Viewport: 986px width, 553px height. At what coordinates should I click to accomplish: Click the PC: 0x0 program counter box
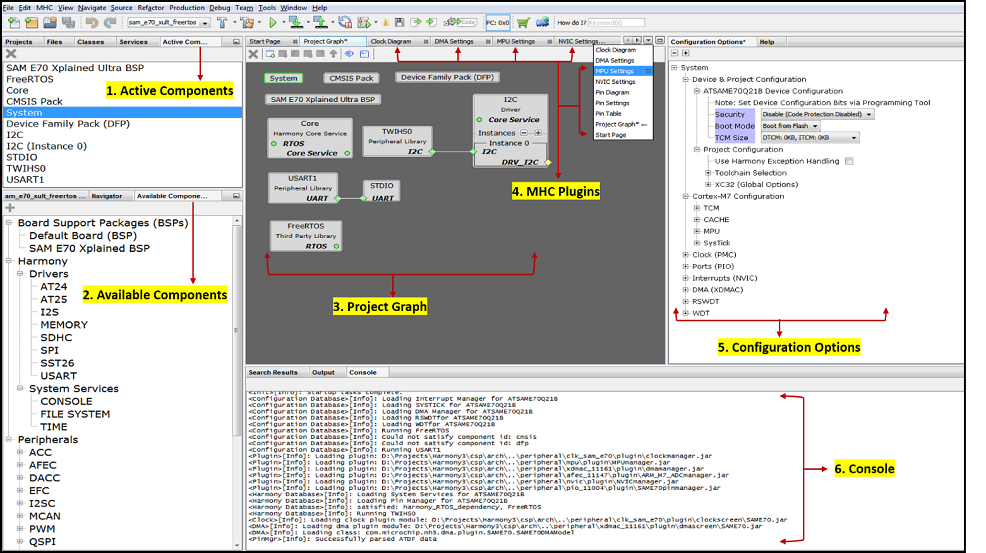497,23
